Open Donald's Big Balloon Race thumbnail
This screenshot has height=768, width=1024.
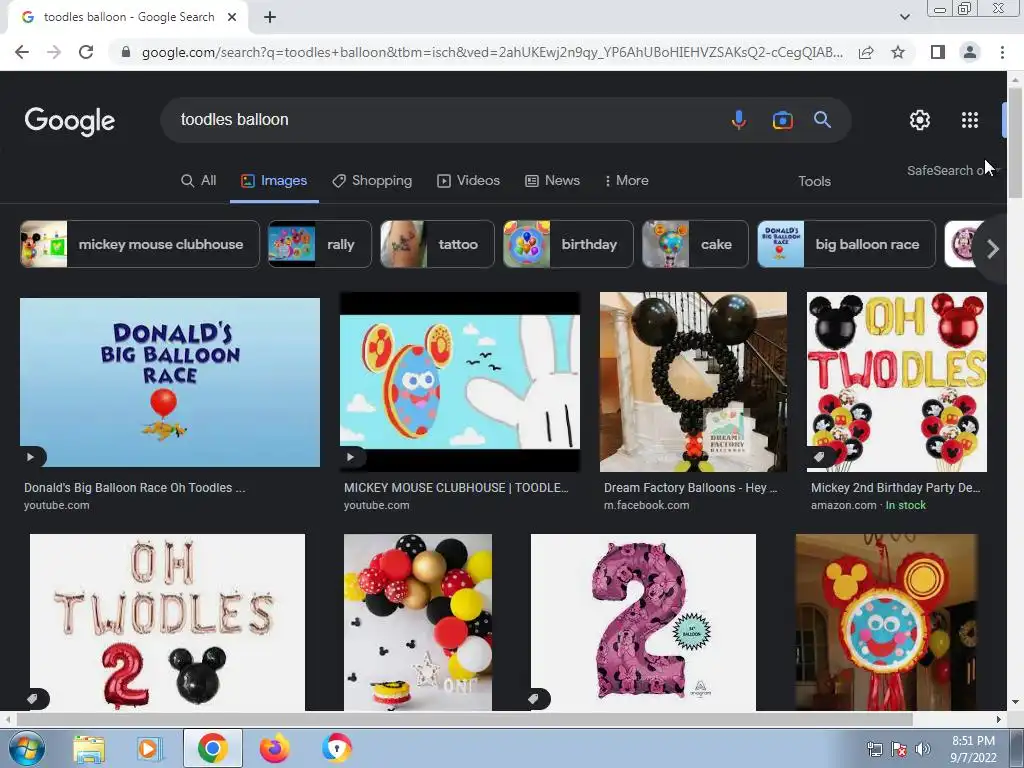pos(170,383)
